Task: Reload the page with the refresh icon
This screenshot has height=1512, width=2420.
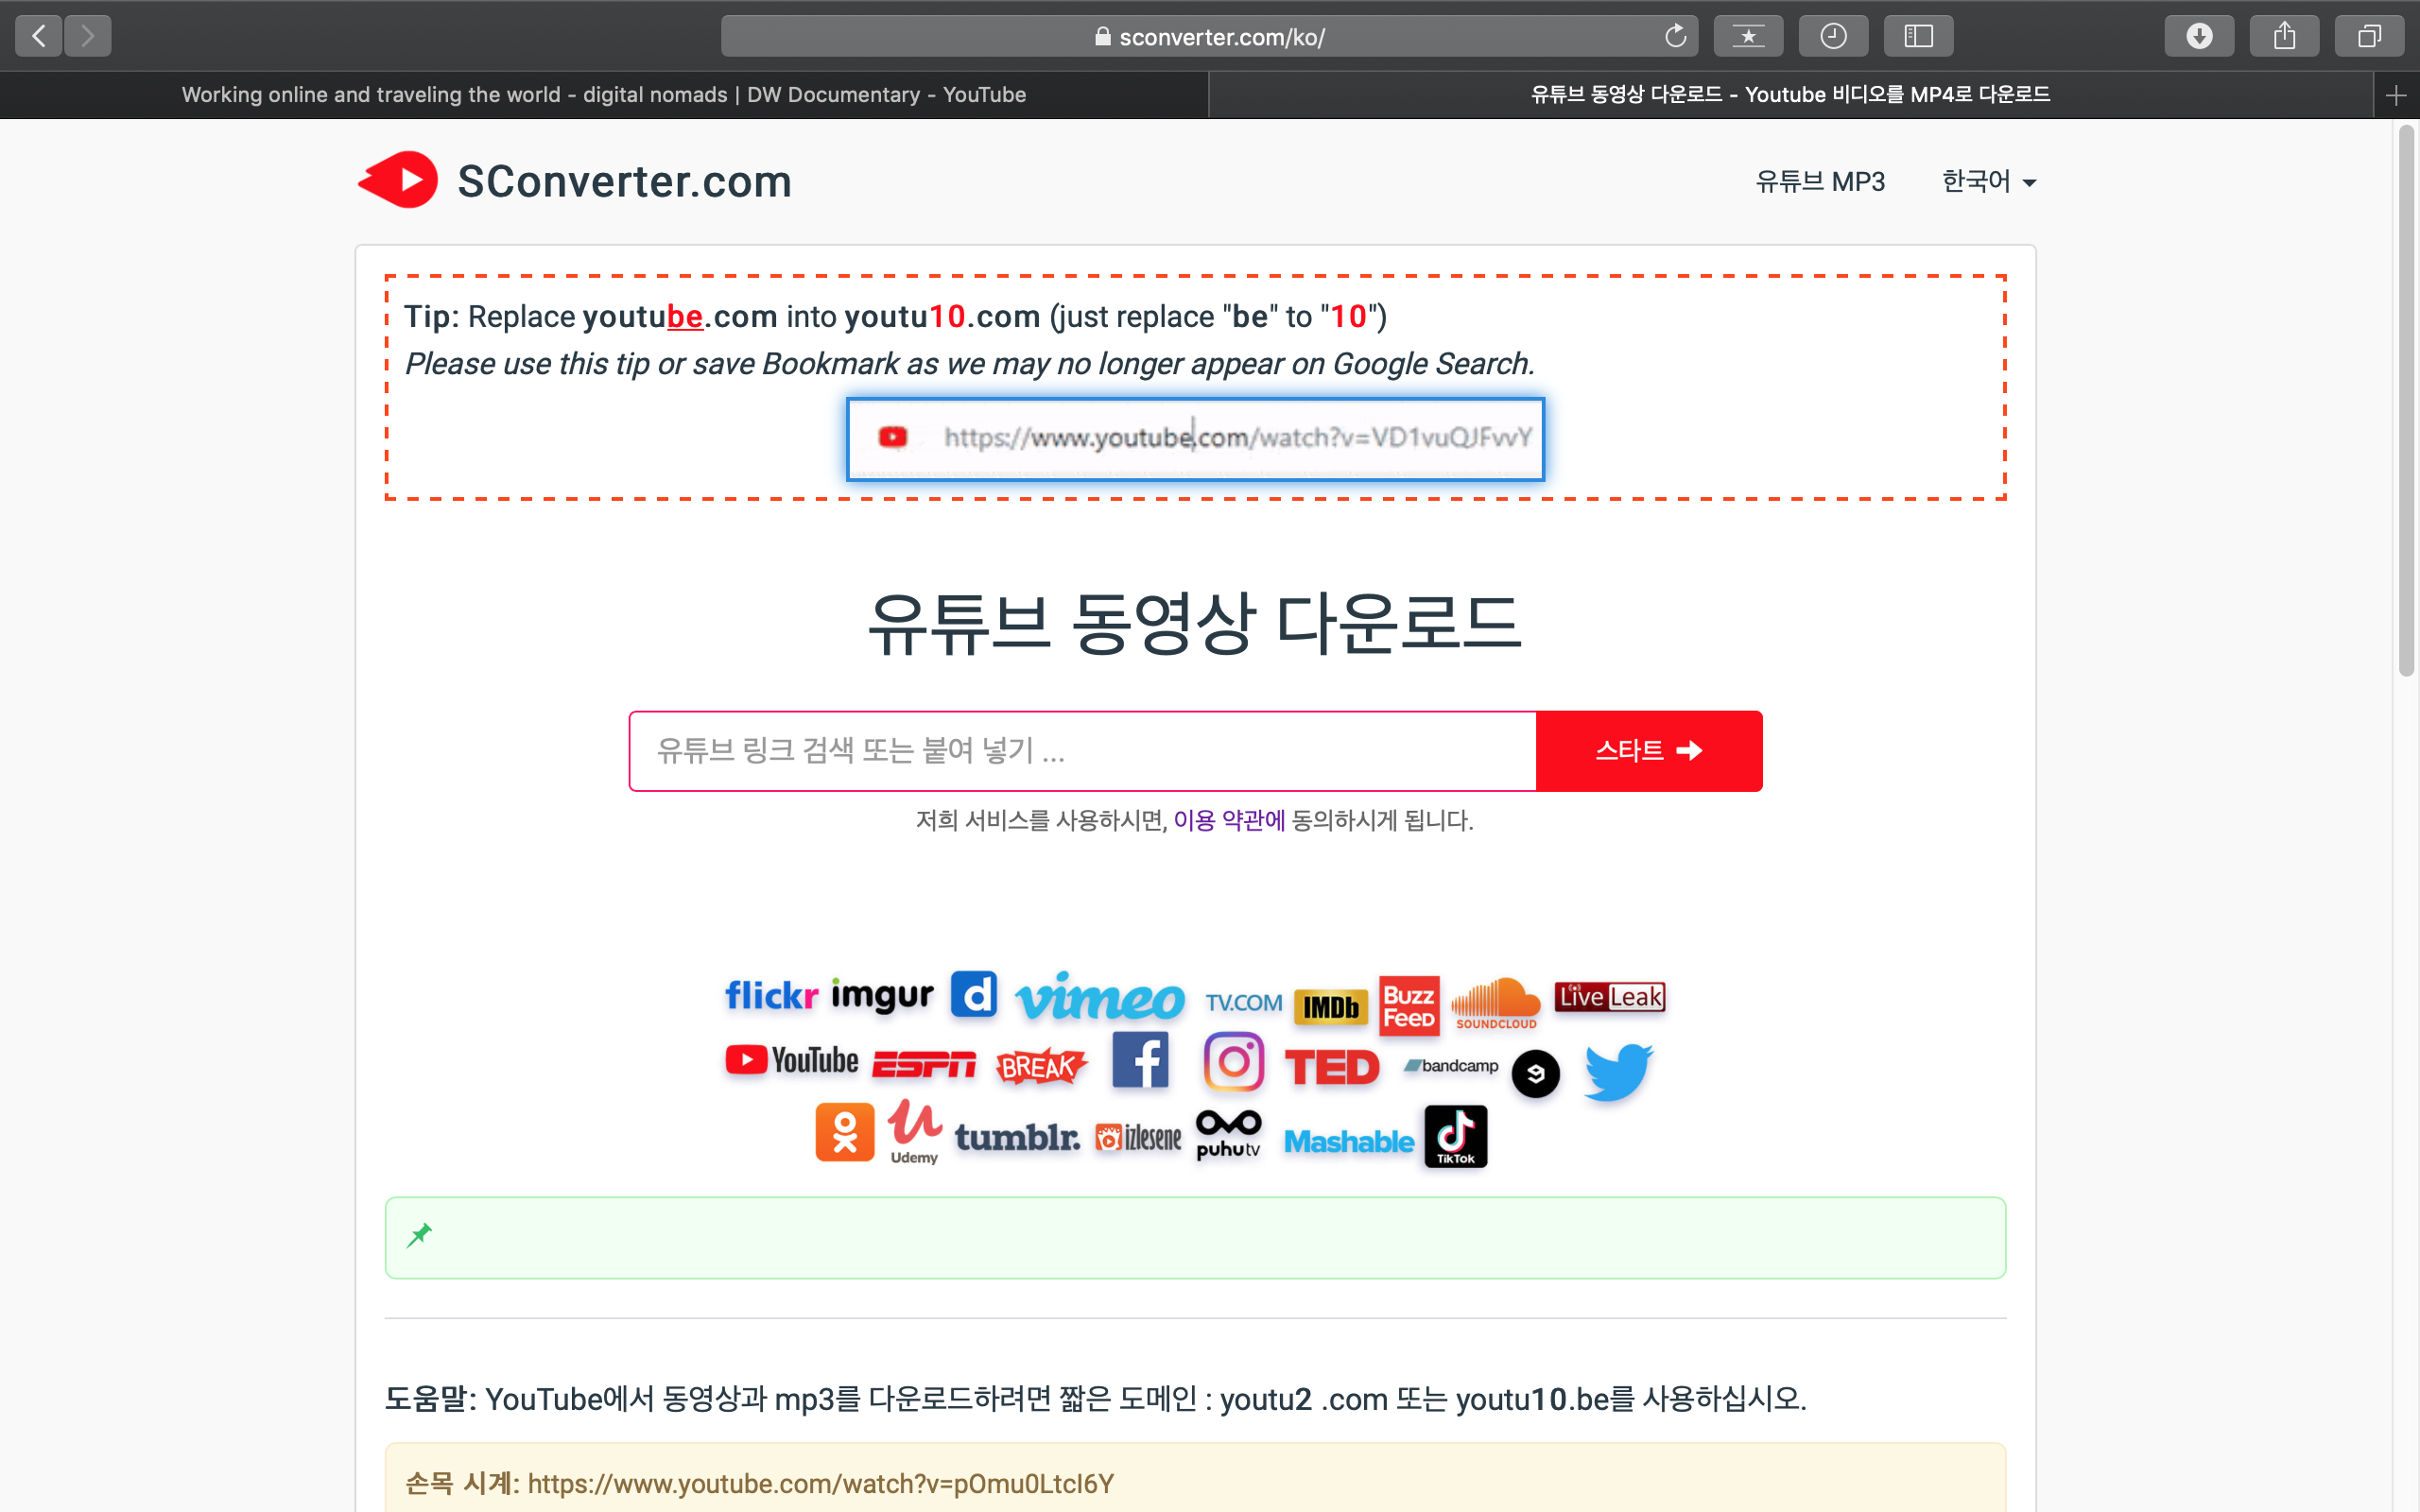Action: 1675,37
